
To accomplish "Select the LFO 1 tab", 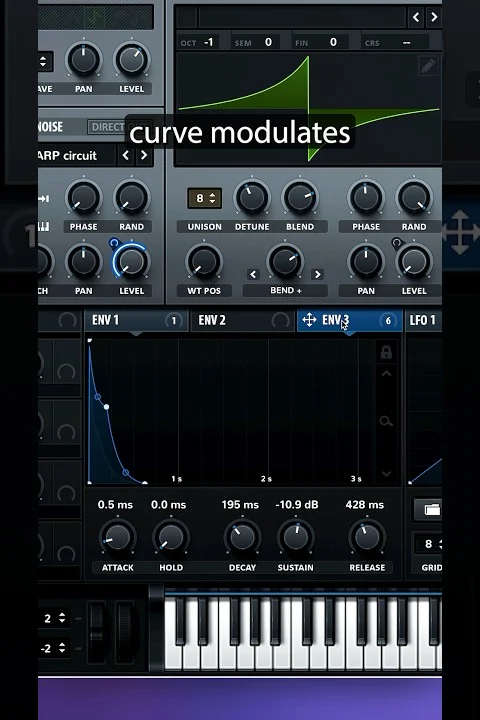I will click(x=424, y=320).
